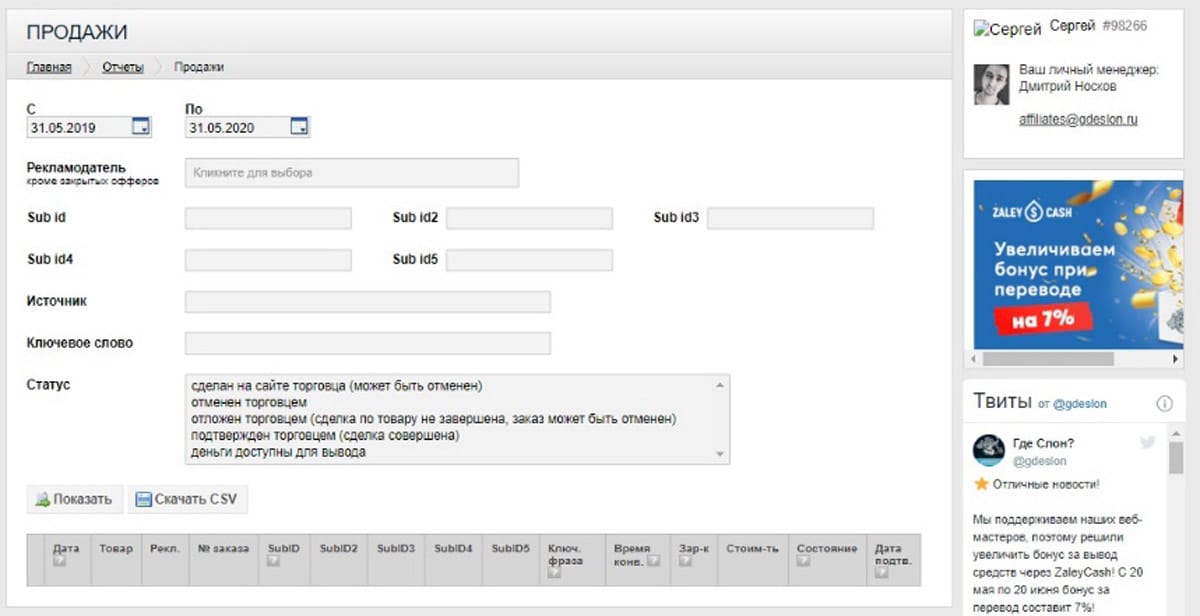This screenshot has height=616, width=1200.
Task: Open the calendar picker for the С date
Action: click(142, 127)
